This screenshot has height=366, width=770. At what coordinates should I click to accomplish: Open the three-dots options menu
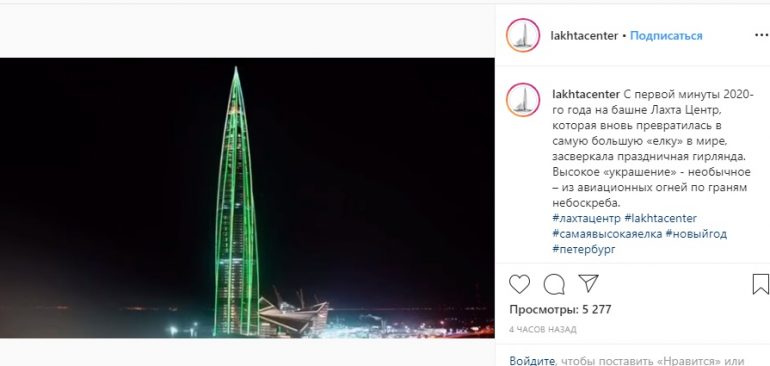point(762,35)
